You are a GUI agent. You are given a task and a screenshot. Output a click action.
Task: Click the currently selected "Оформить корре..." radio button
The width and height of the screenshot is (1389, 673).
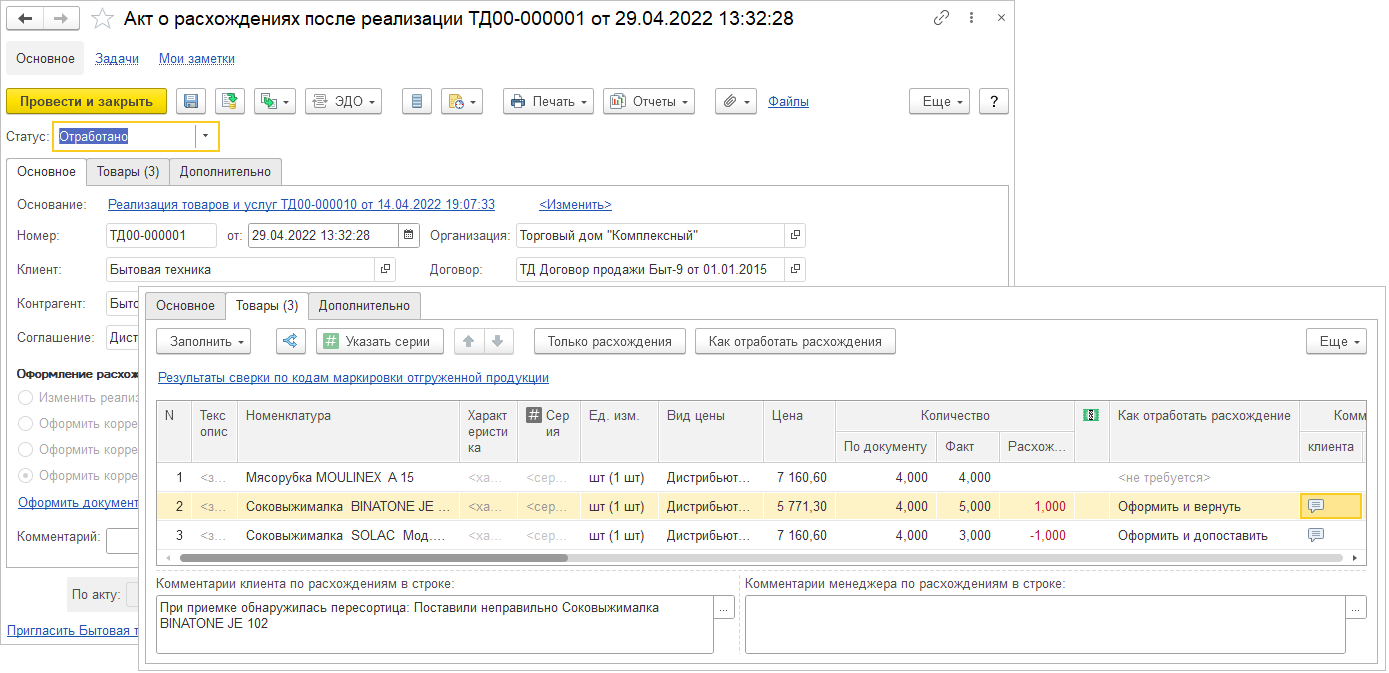tap(26, 476)
